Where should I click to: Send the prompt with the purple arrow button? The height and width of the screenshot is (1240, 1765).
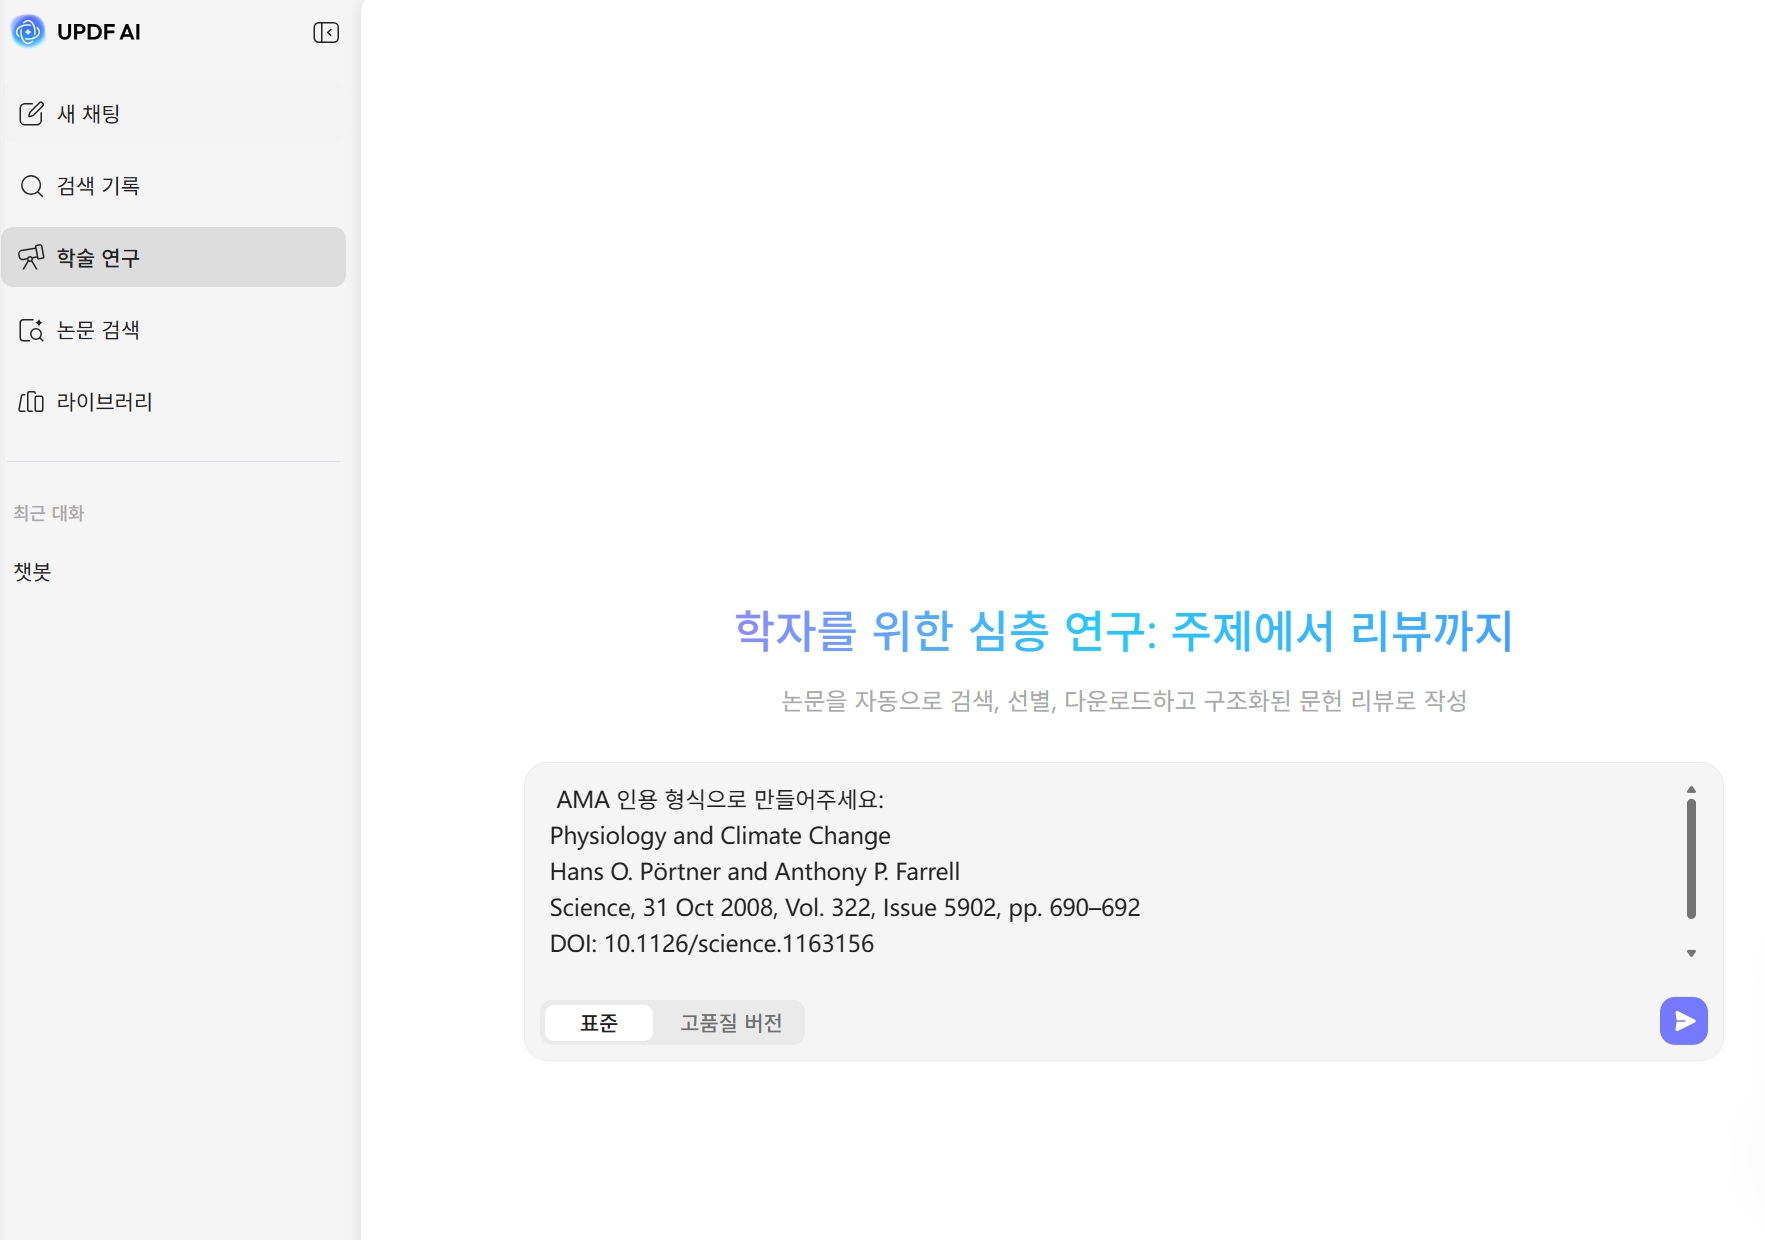click(x=1684, y=1021)
